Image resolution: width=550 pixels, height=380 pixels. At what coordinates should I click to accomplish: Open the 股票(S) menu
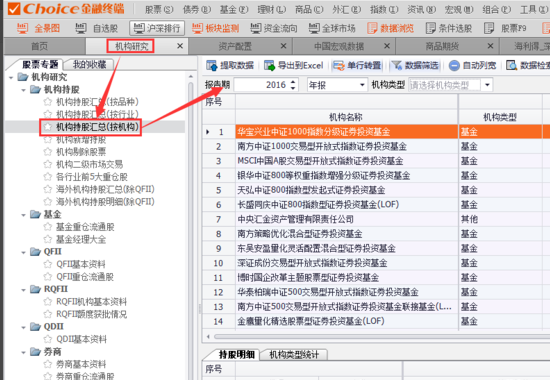[159, 9]
